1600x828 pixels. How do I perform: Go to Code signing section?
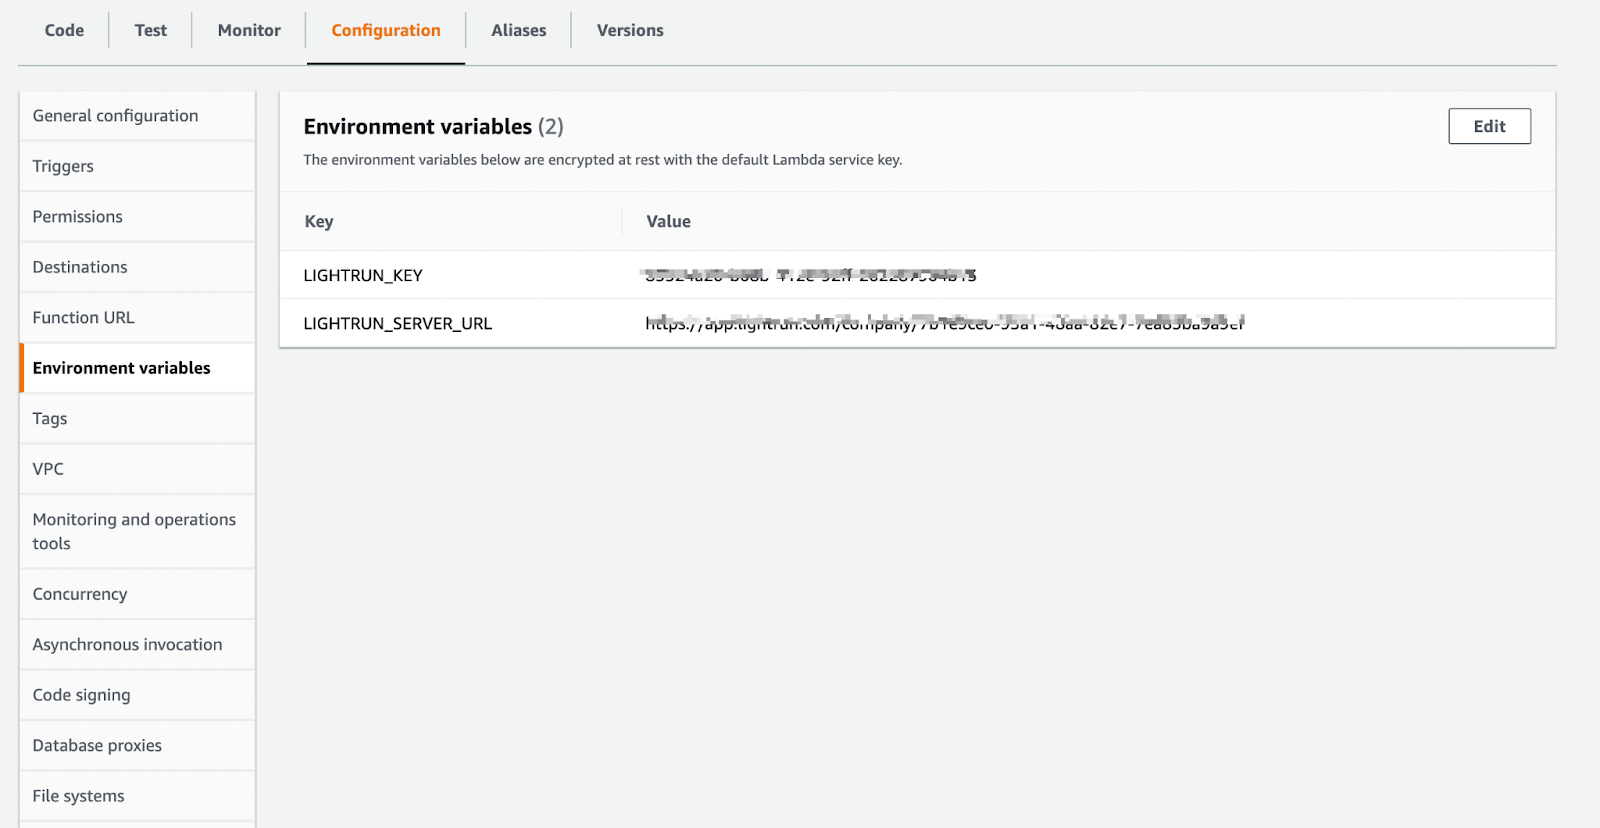[x=81, y=695]
